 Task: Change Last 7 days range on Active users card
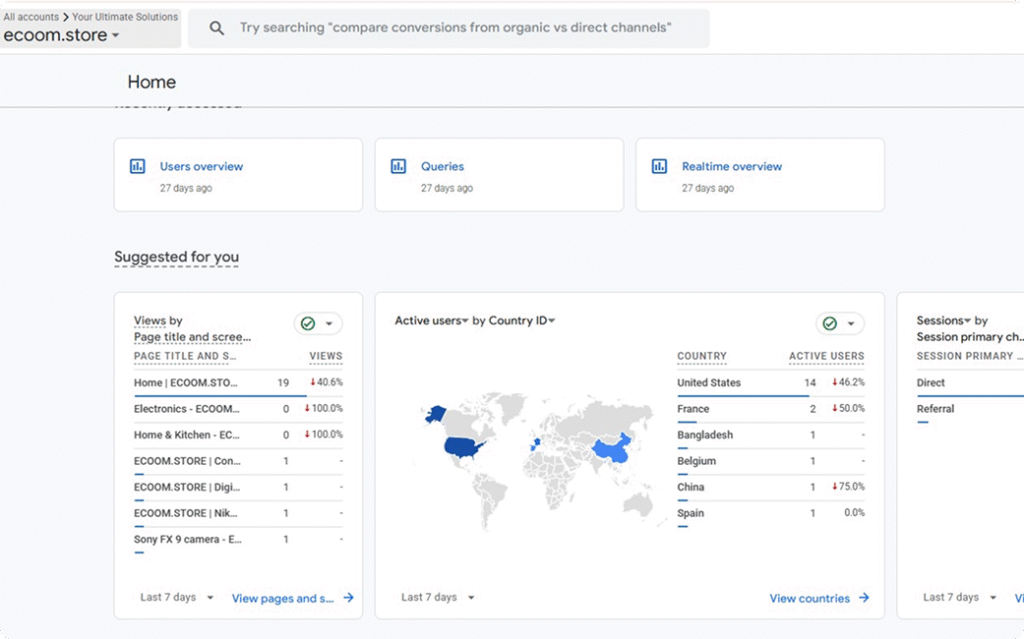pos(438,597)
